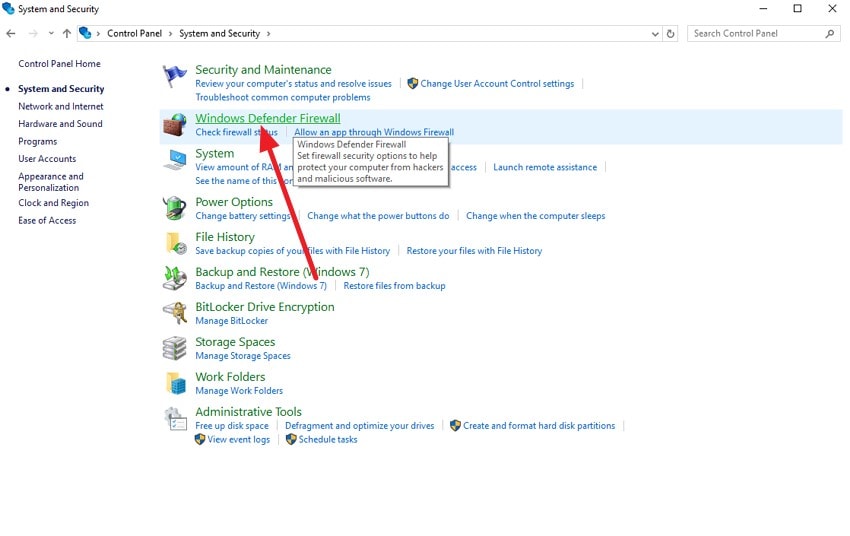Click shield icon beside Change User Account Control
Viewport: 850px width, 536px height.
[413, 83]
